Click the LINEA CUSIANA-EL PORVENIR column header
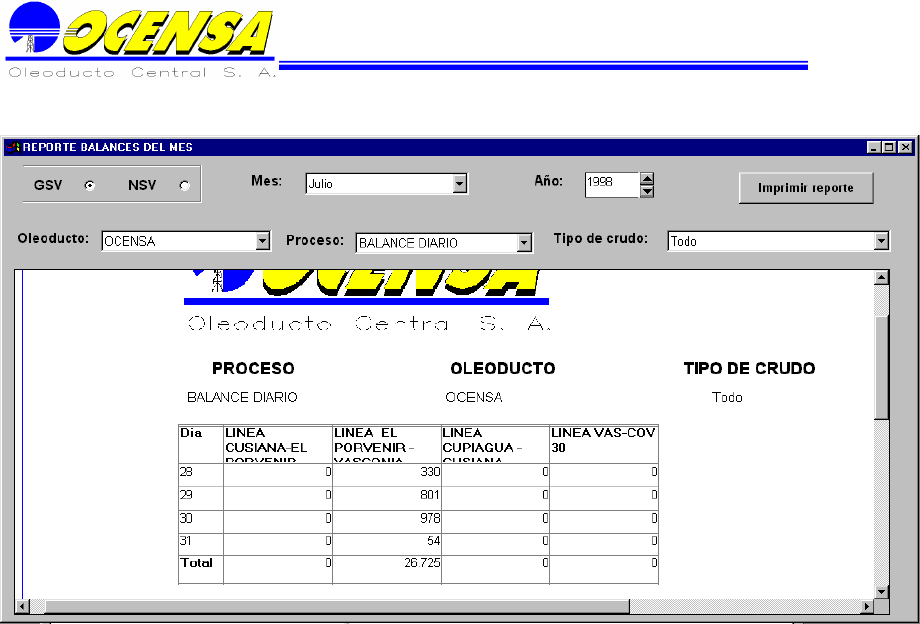920x624 pixels. tap(278, 444)
